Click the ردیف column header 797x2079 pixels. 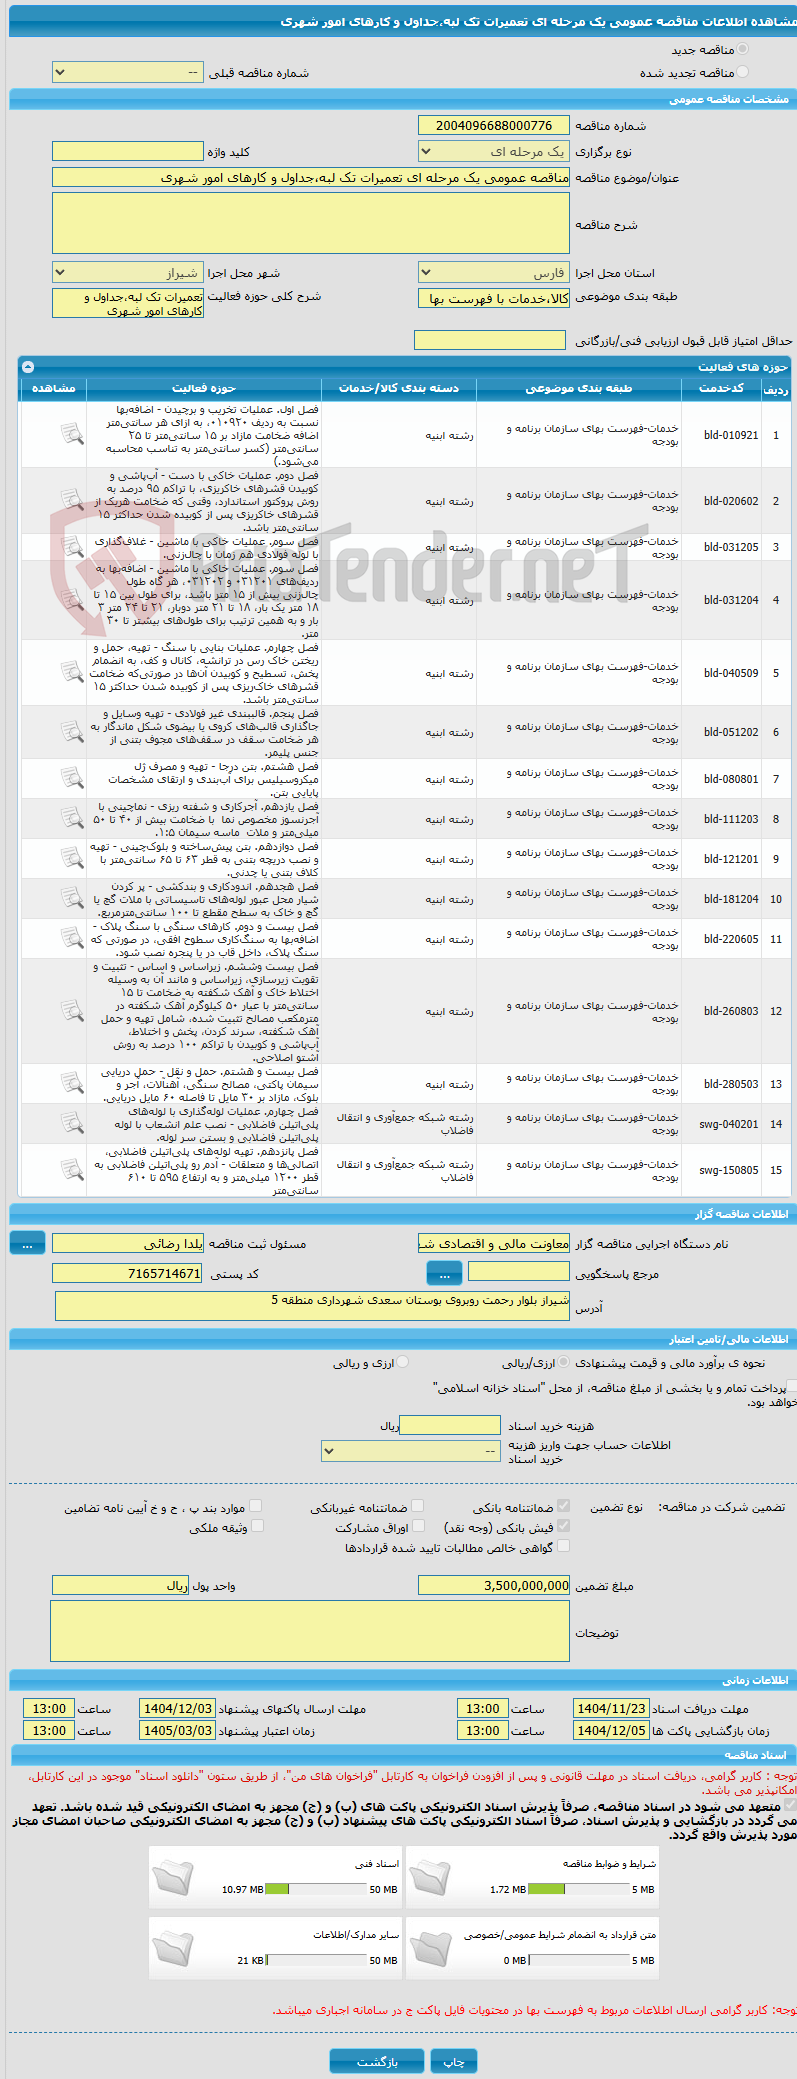[x=776, y=389]
